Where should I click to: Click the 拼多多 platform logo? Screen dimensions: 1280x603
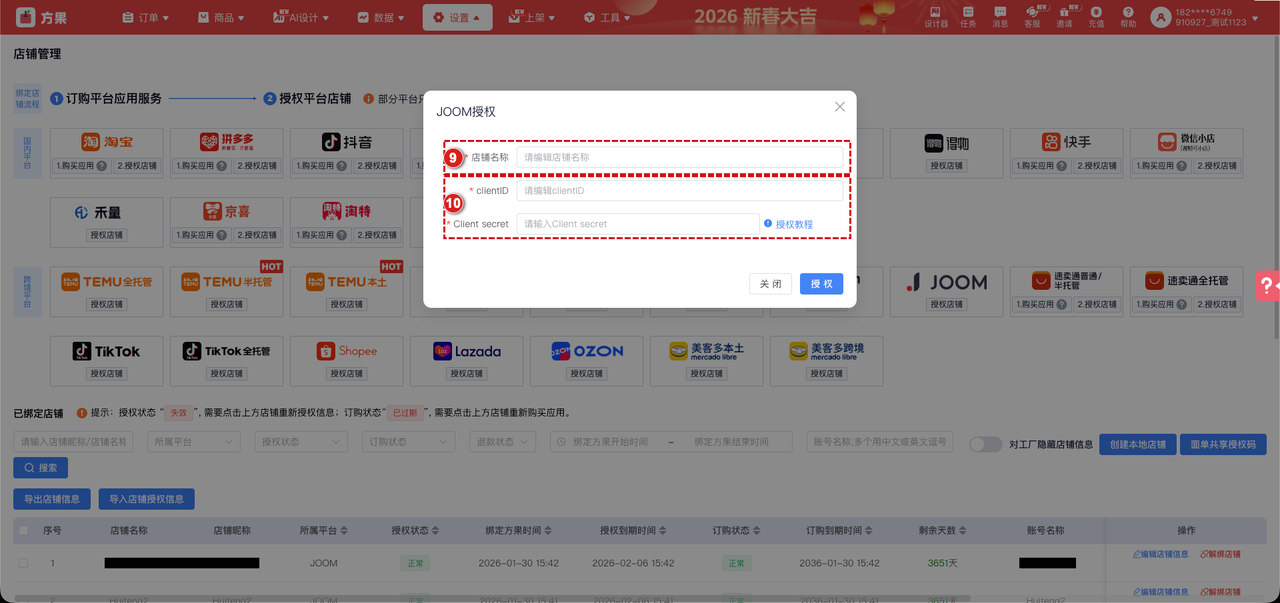(x=226, y=143)
